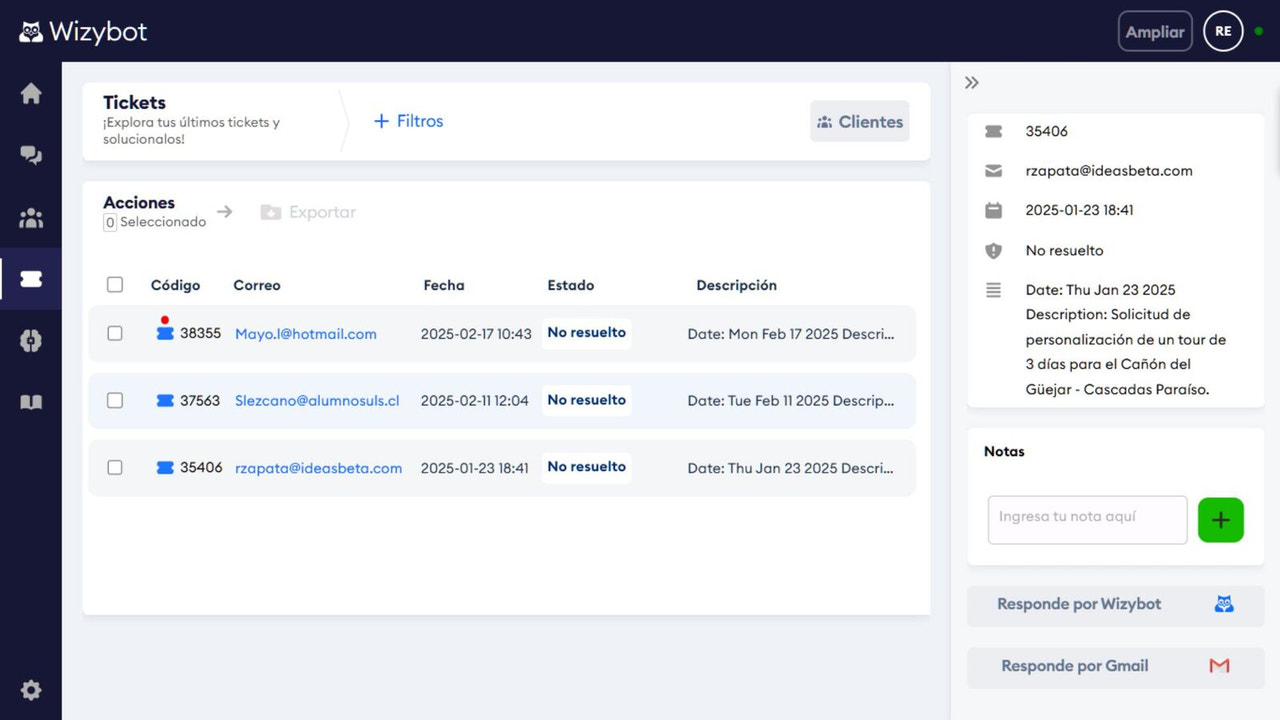
Task: Click ticket icon of row 35406
Action: click(165, 467)
